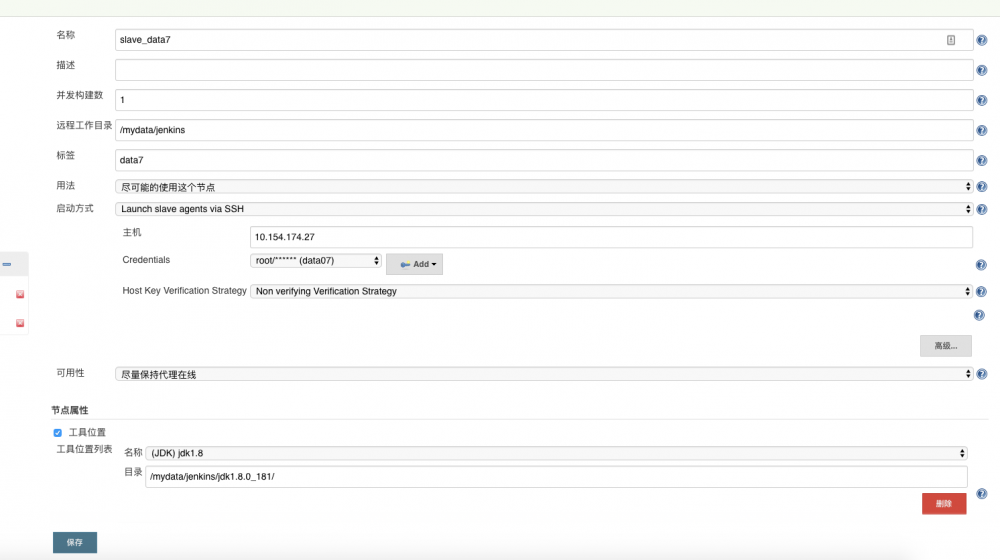Click the red 删除 button

[x=944, y=504]
